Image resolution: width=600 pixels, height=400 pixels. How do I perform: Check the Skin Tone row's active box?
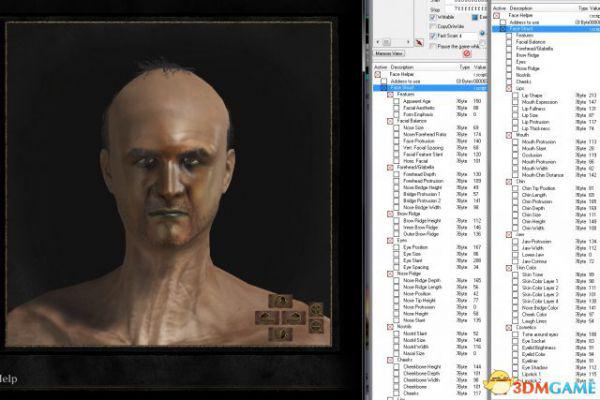515,275
